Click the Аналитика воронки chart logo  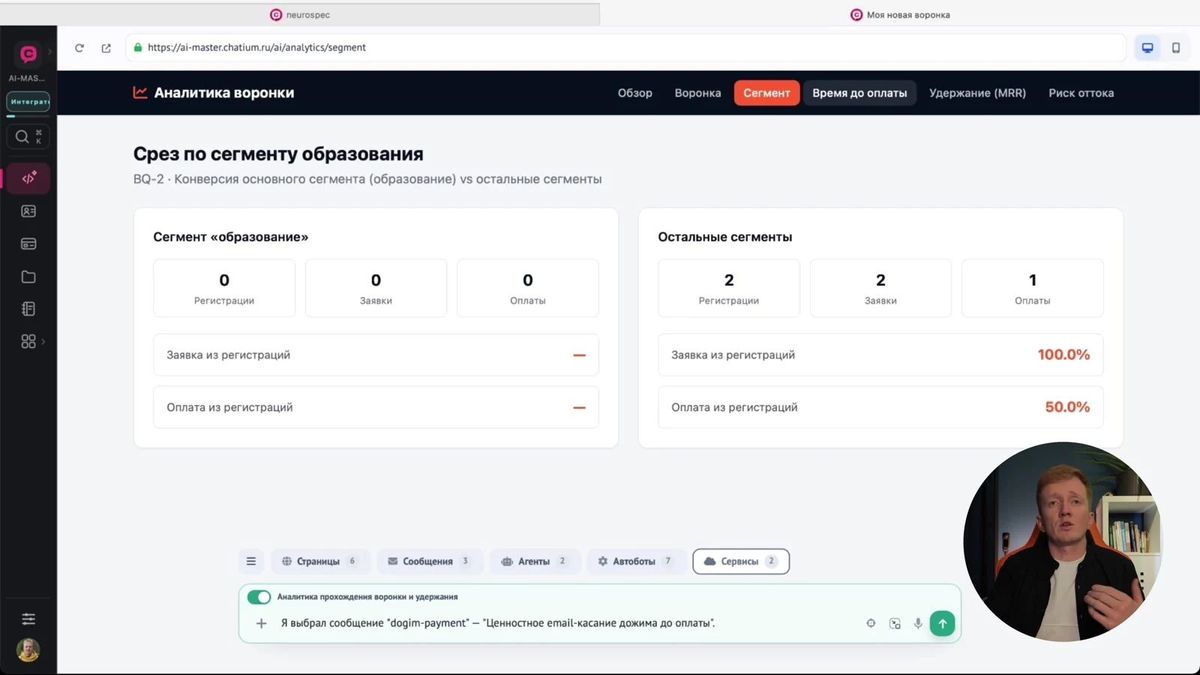pyautogui.click(x=140, y=93)
